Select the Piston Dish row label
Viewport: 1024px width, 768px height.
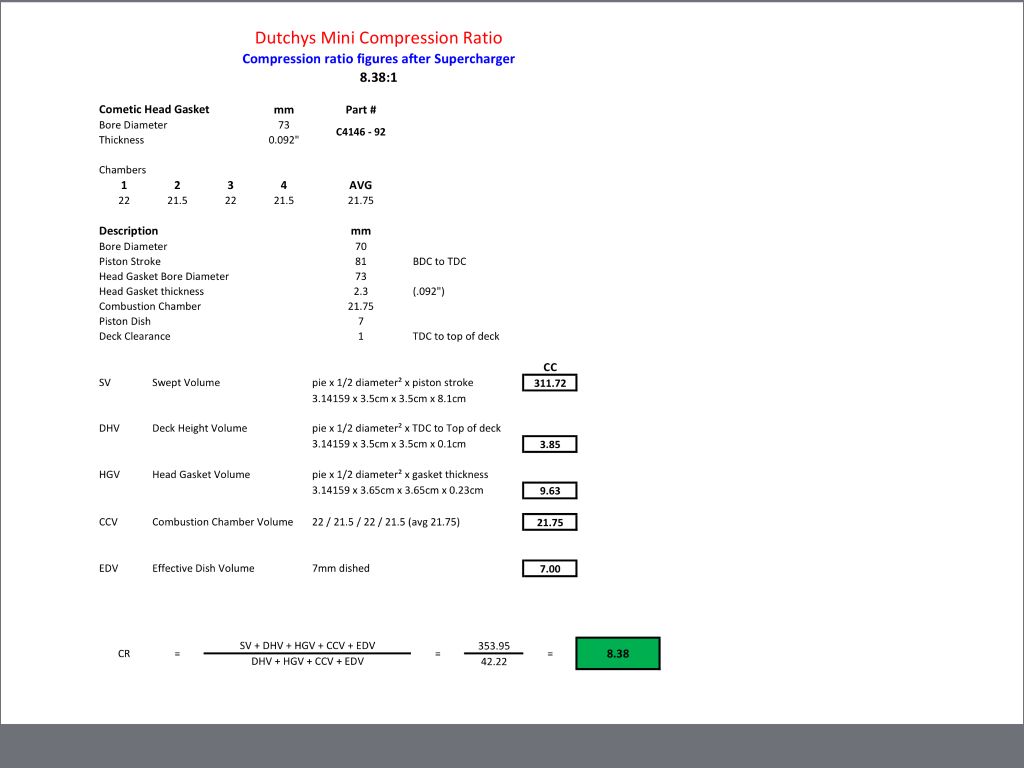coord(126,321)
